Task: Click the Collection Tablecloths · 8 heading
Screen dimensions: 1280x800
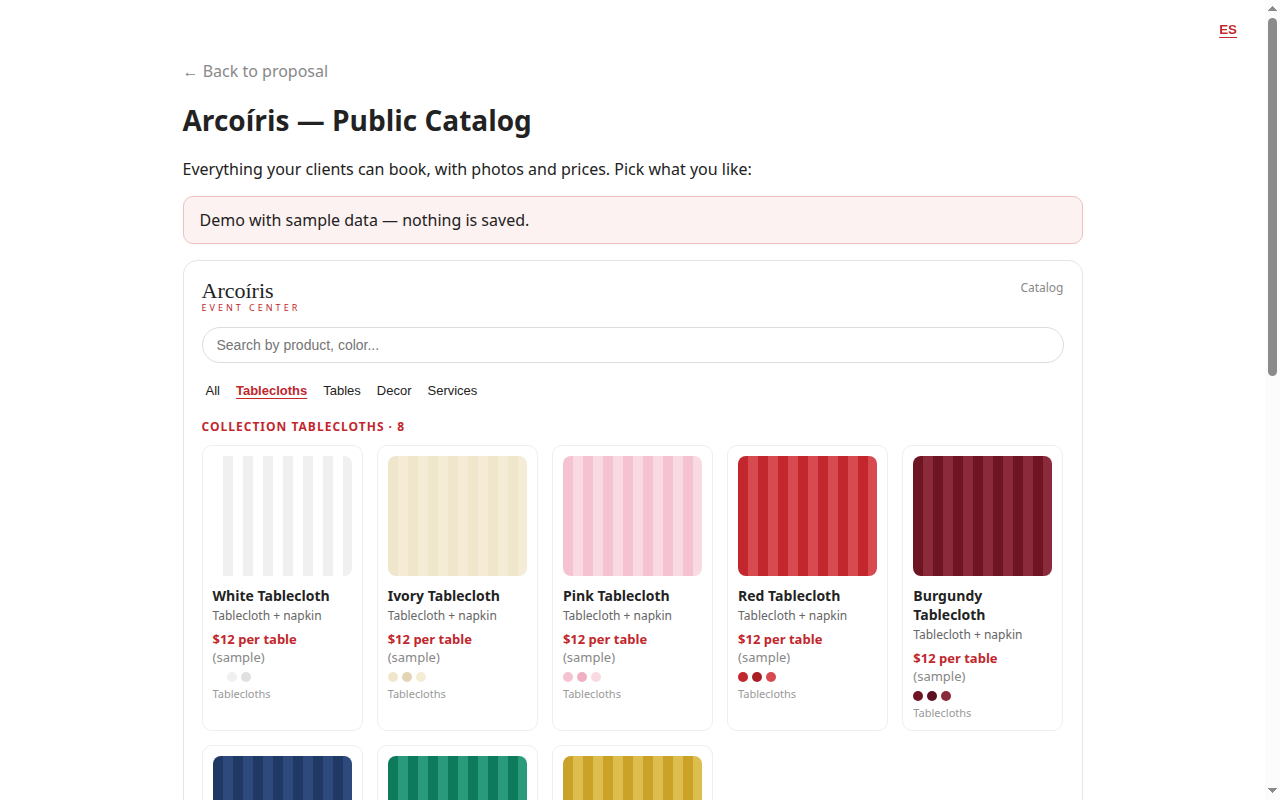Action: [x=303, y=427]
